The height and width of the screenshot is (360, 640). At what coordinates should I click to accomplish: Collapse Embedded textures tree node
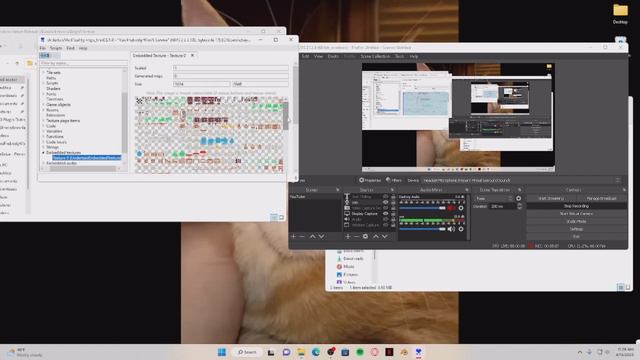(43, 152)
